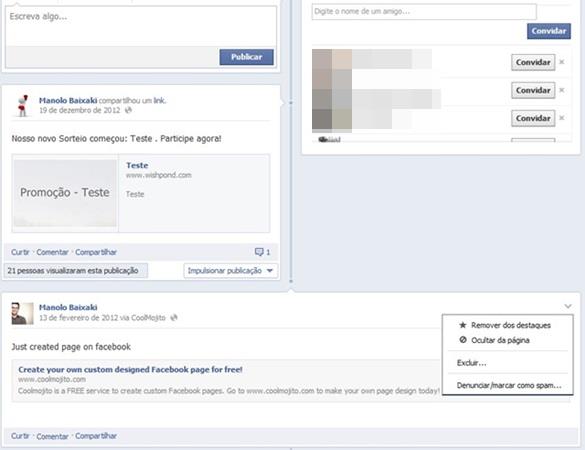Dismiss the first friend suggestion with X
This screenshot has width=585, height=450.
(x=562, y=62)
